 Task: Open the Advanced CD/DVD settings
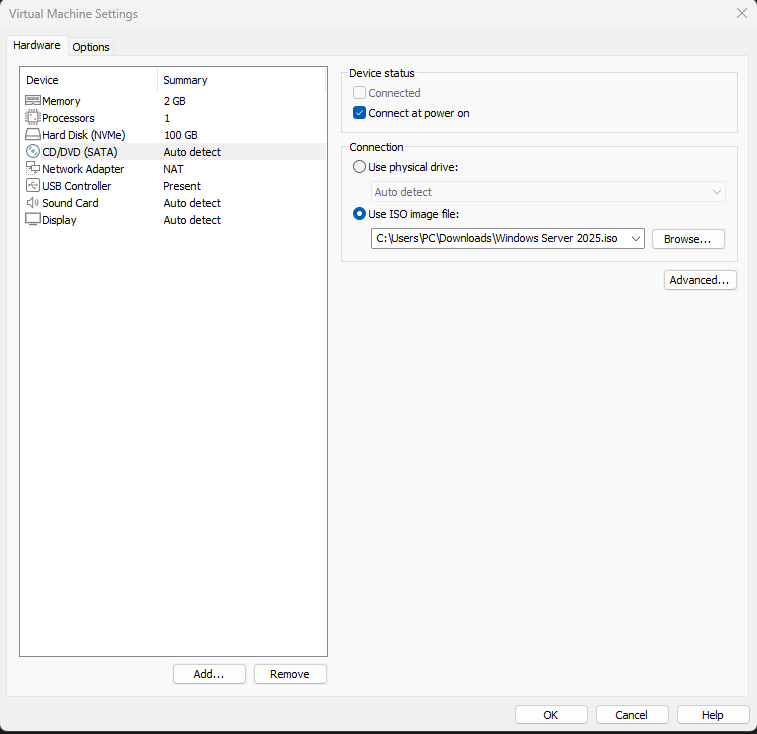coord(699,280)
